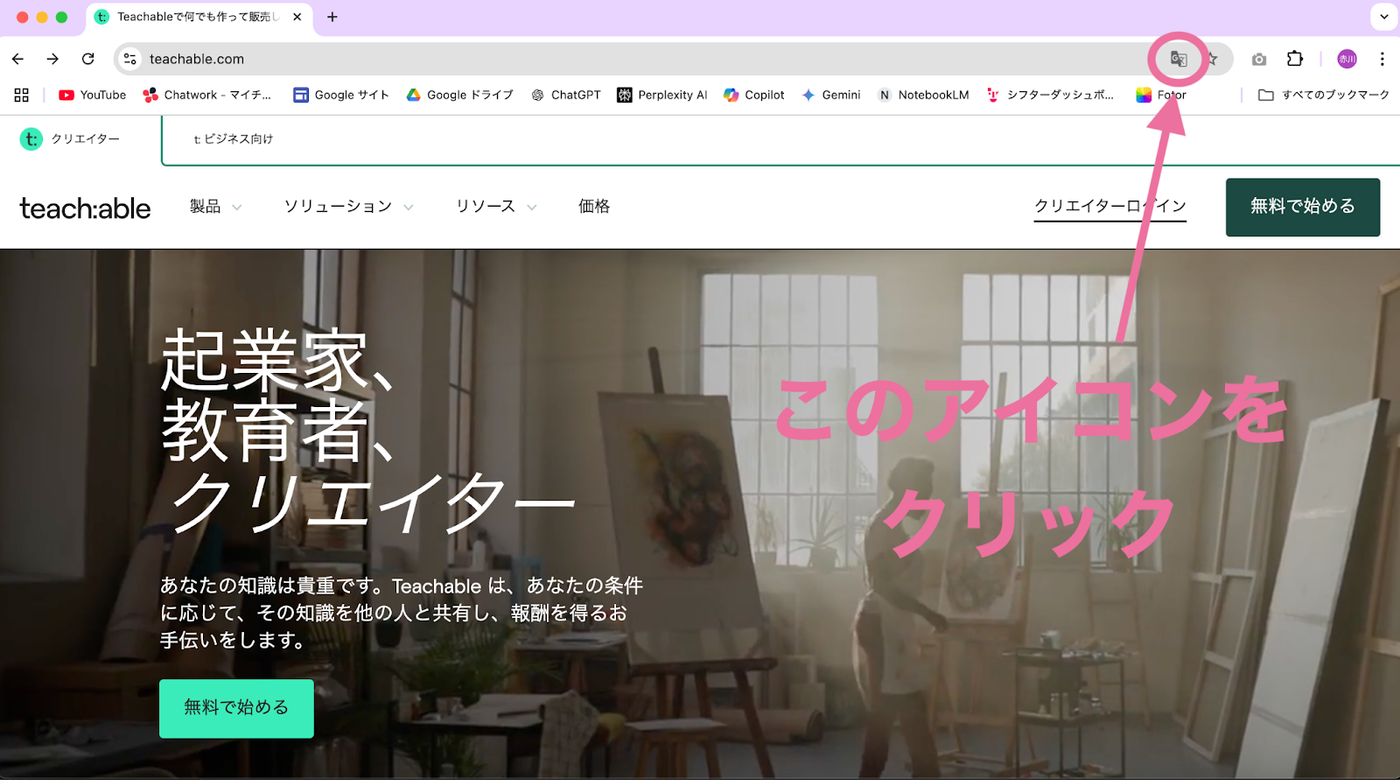Go back with the browser back arrow

click(18, 59)
